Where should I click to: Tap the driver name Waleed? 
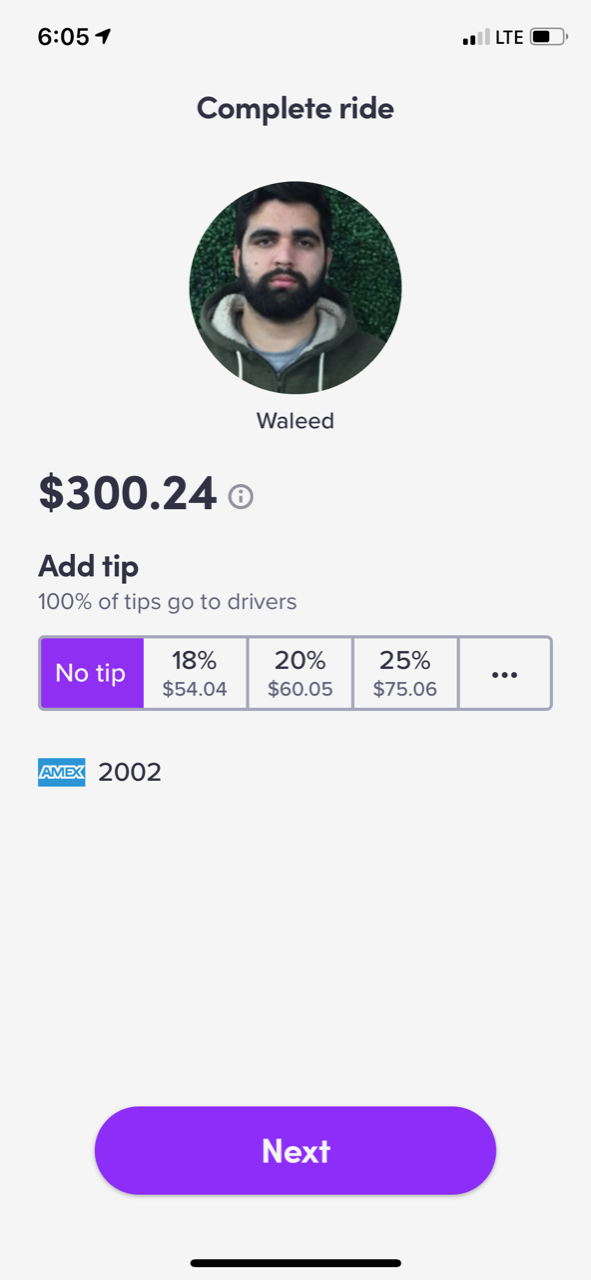pos(295,421)
